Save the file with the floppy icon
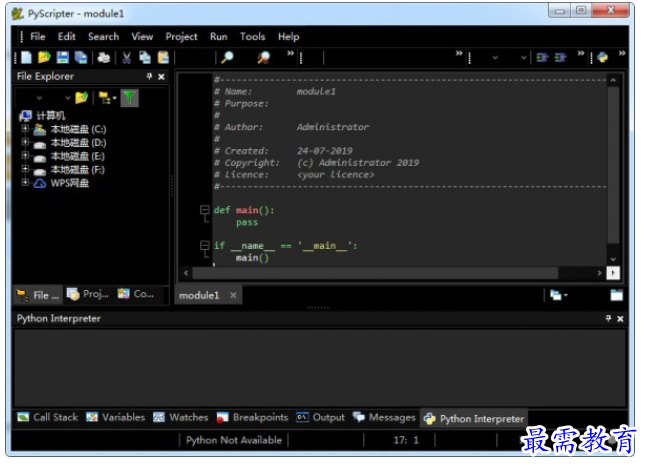 pos(63,57)
